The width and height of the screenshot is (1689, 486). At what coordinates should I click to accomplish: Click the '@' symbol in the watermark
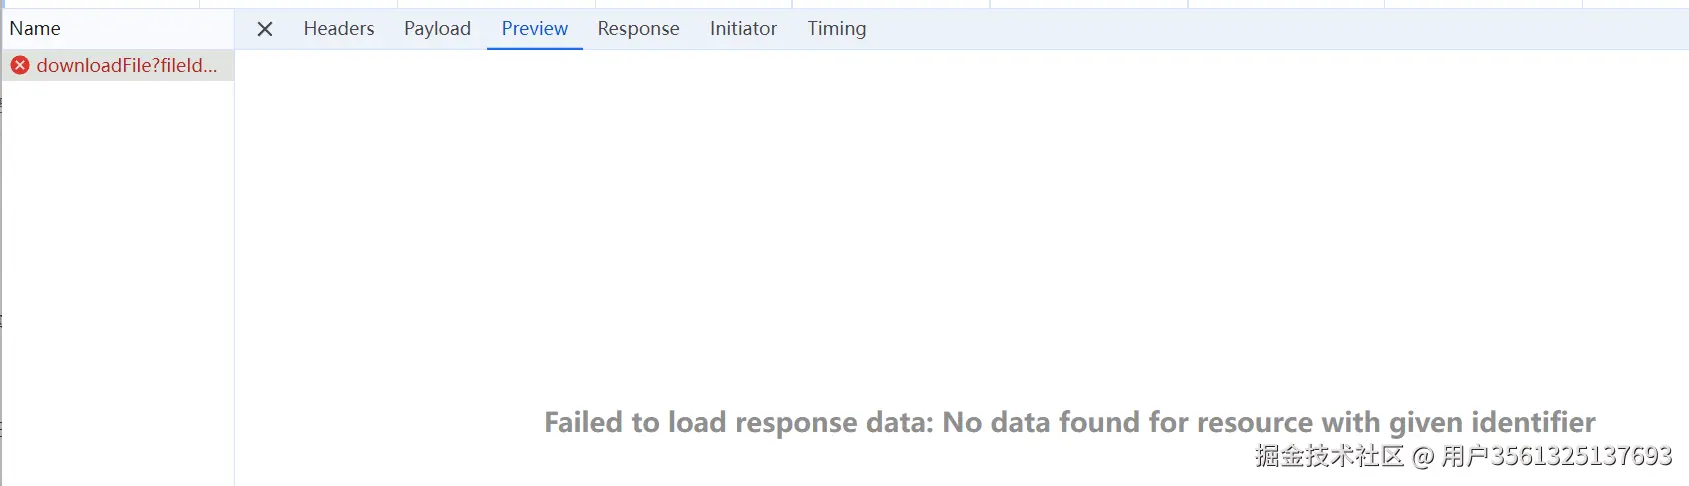(x=1422, y=457)
